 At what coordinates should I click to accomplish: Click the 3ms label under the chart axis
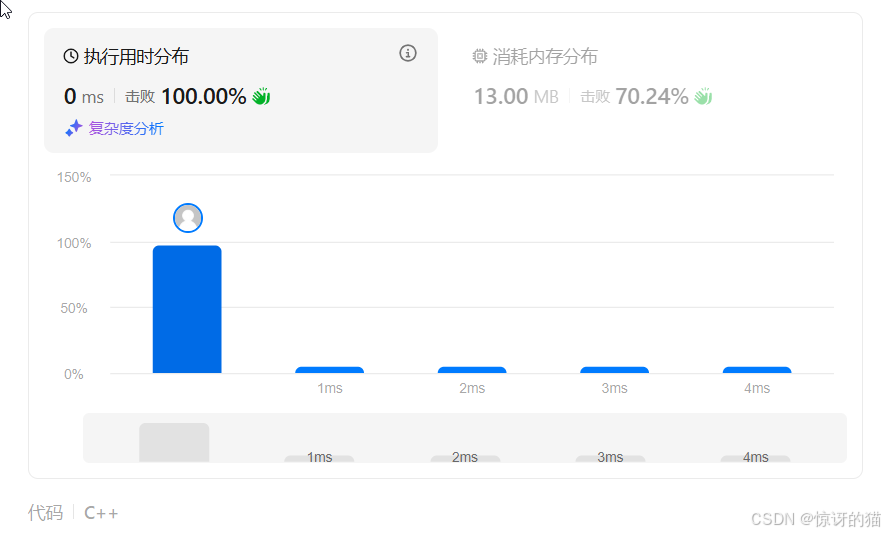pos(614,388)
